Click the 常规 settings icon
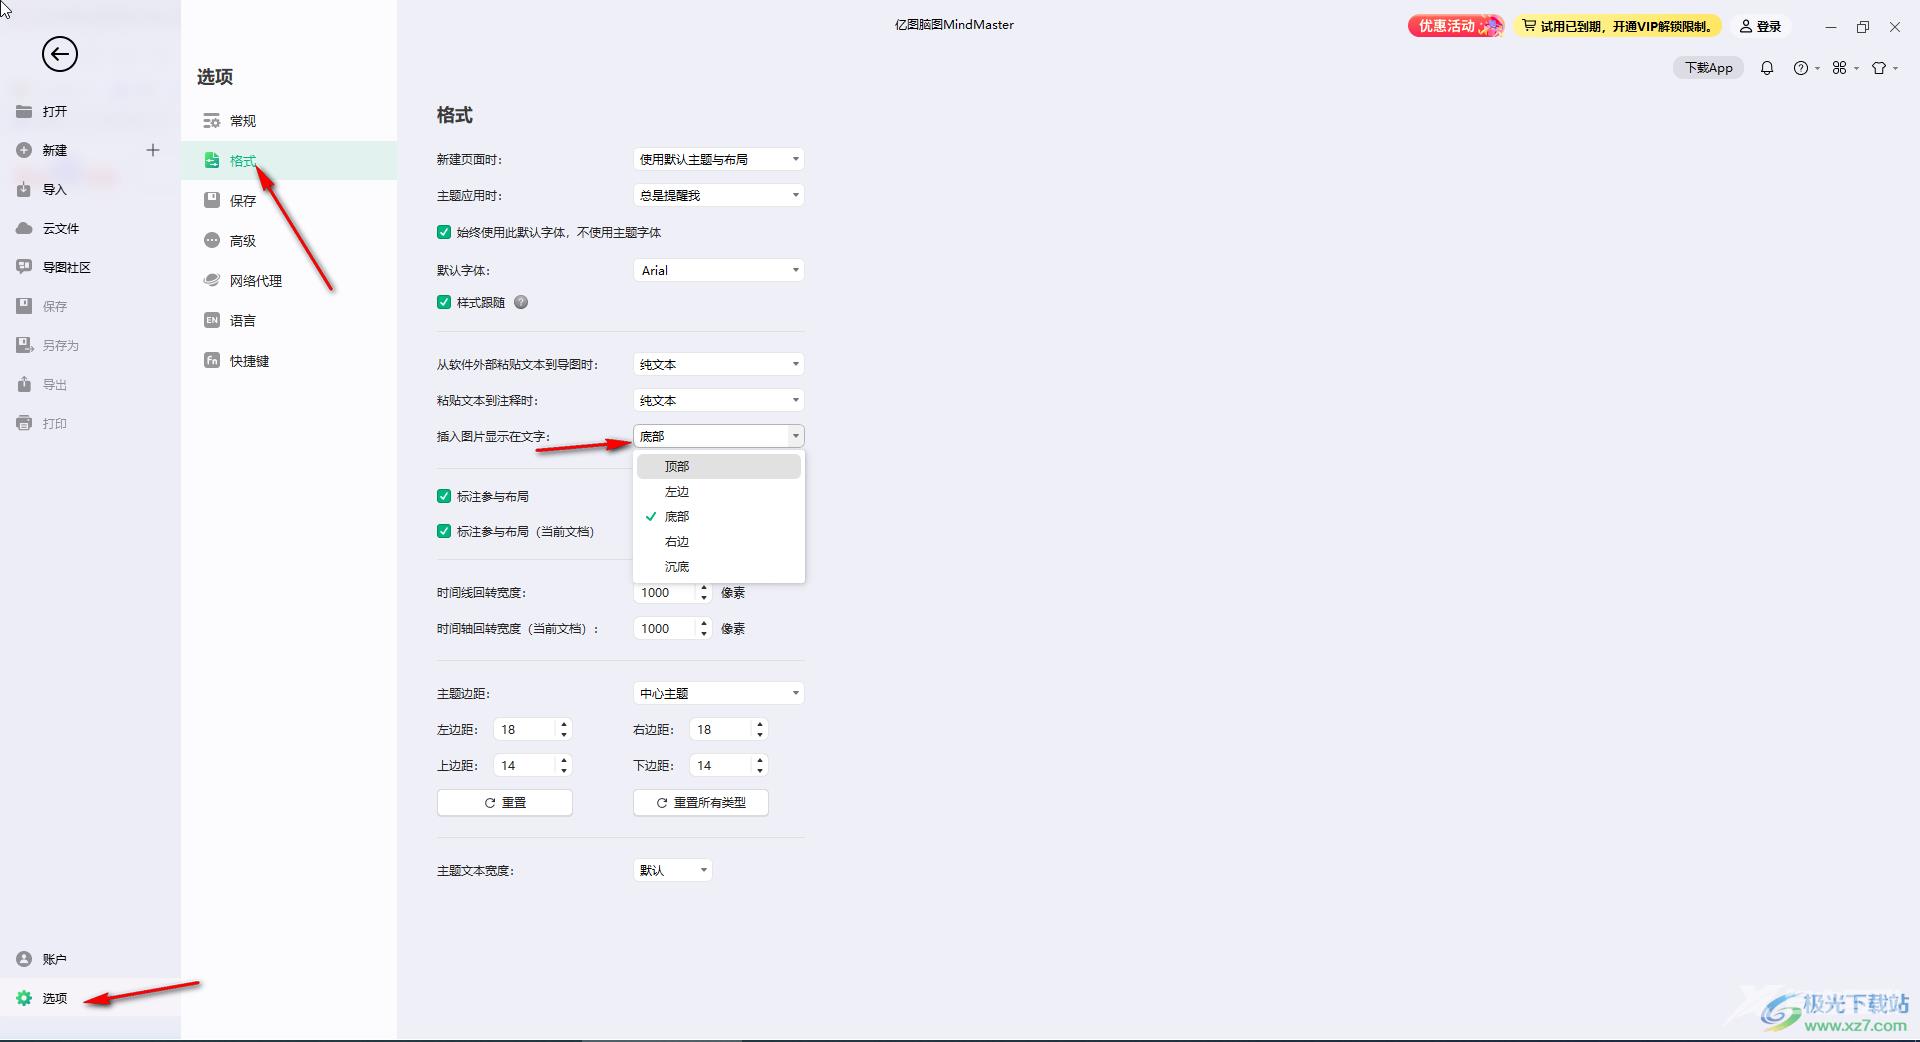The height and width of the screenshot is (1042, 1920). point(212,121)
